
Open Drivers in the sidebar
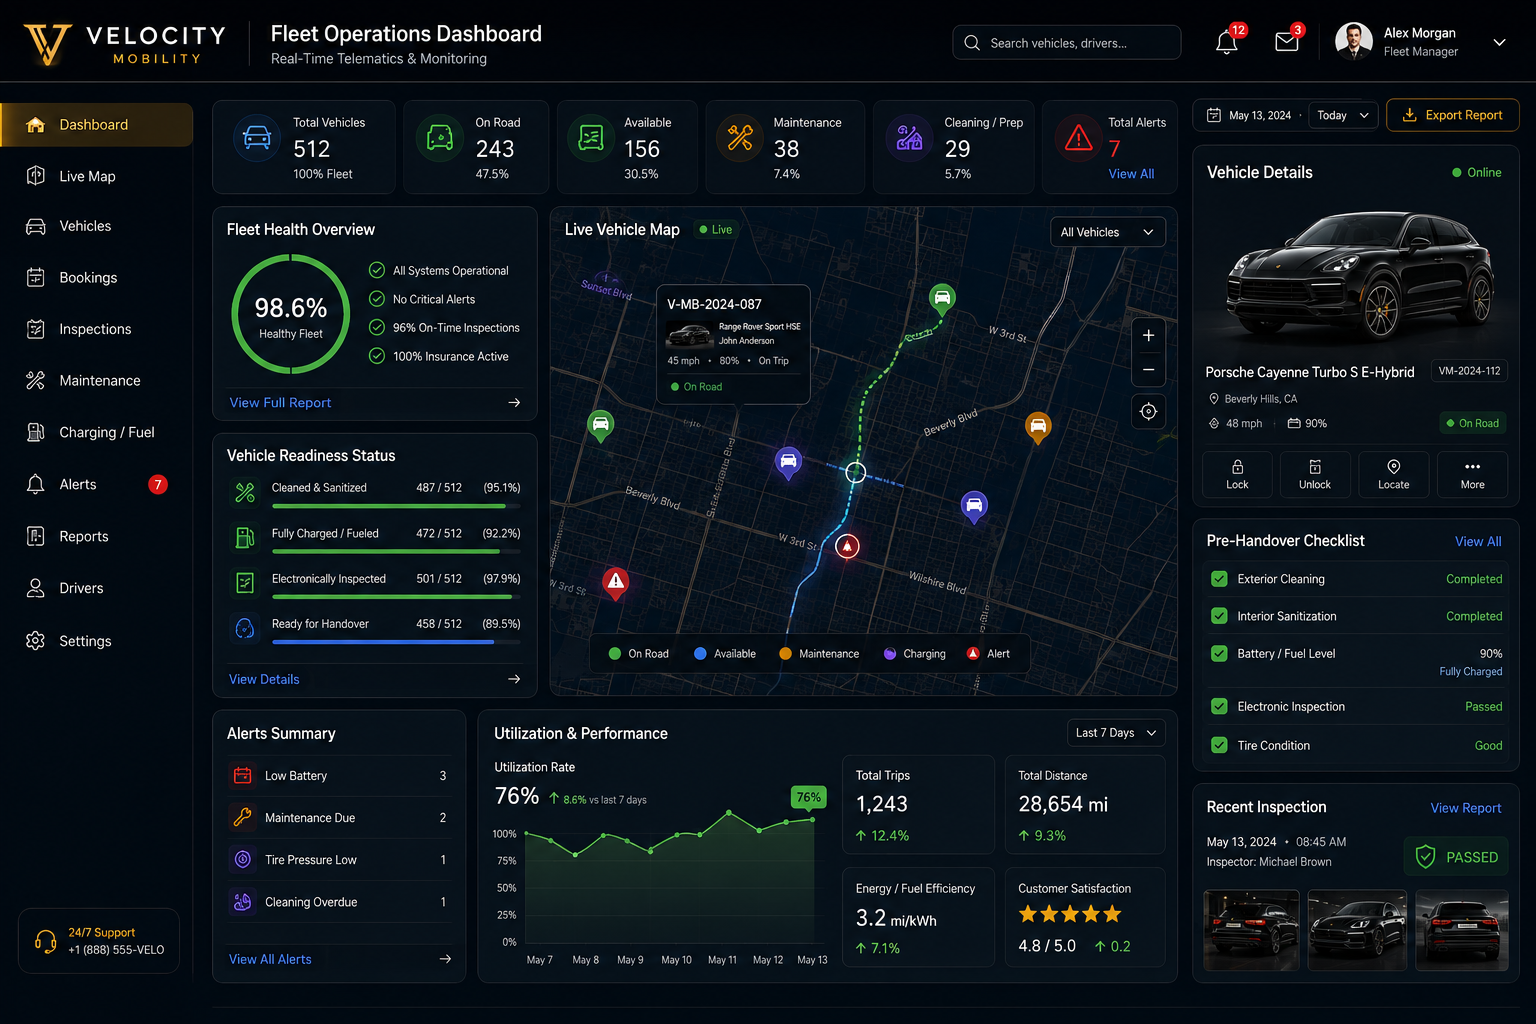(96, 588)
